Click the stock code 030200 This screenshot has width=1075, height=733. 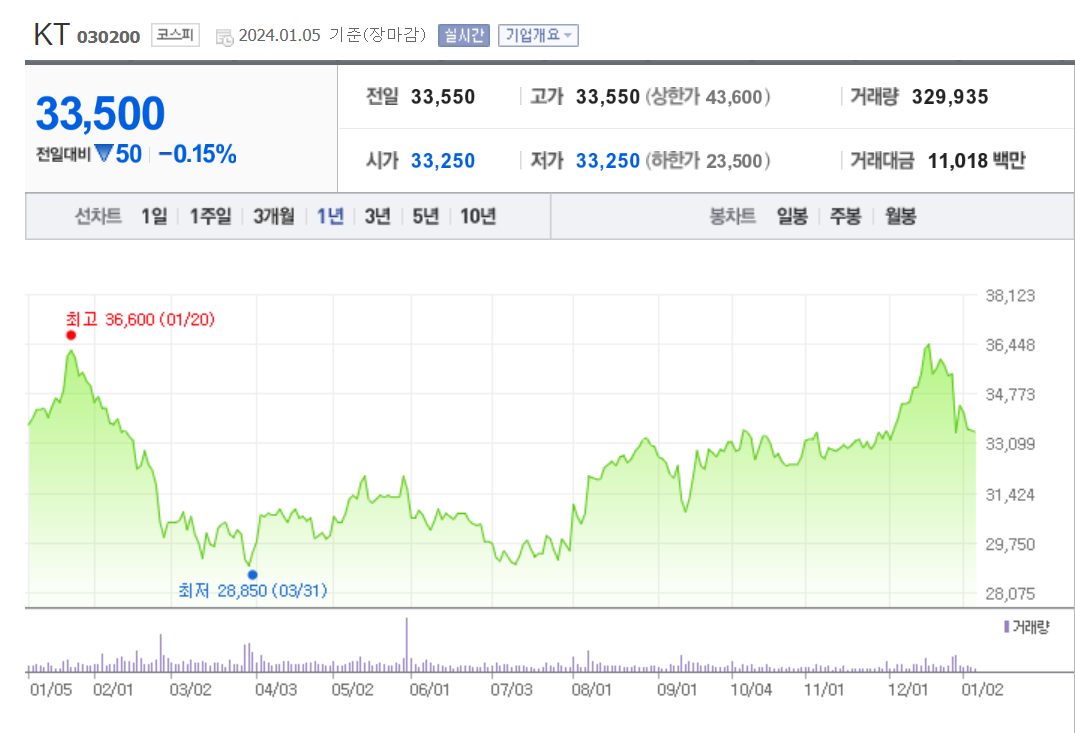tap(108, 37)
